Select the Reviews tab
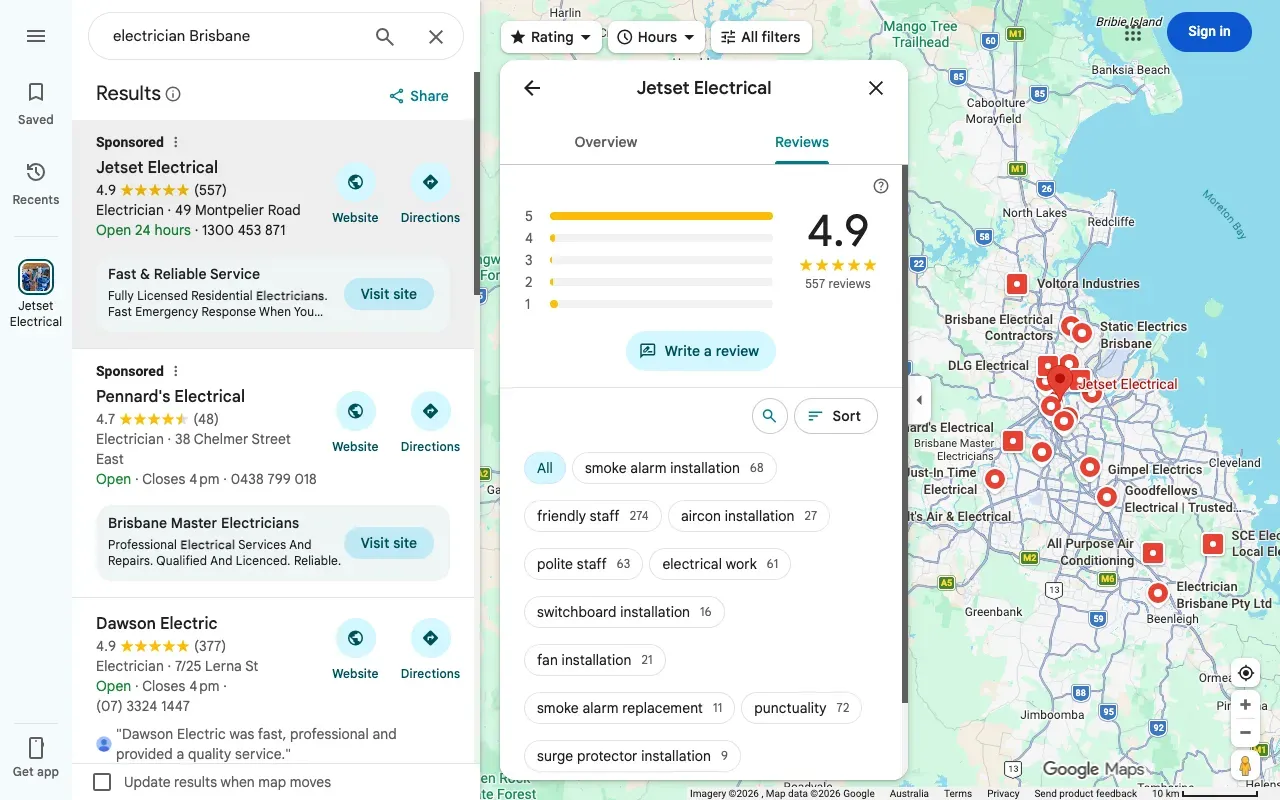Image resolution: width=1280 pixels, height=800 pixels. click(x=802, y=142)
